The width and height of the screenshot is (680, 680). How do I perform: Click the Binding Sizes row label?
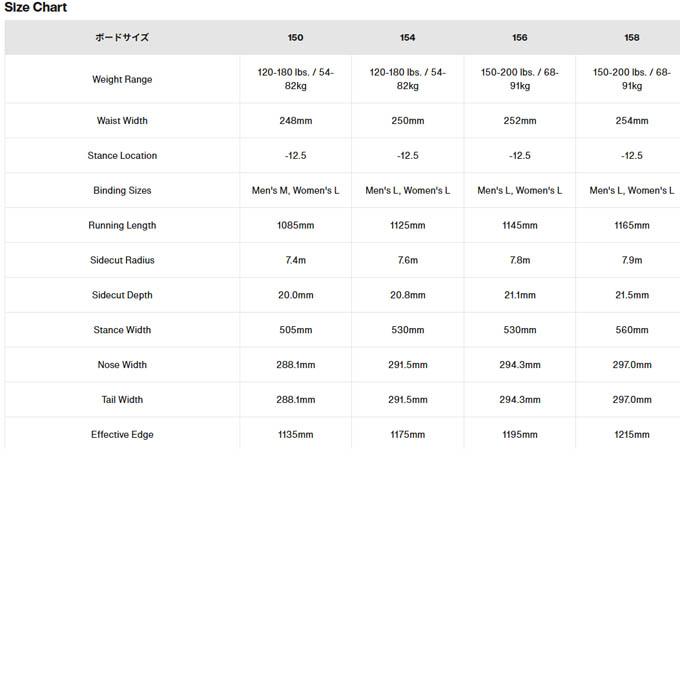122,190
